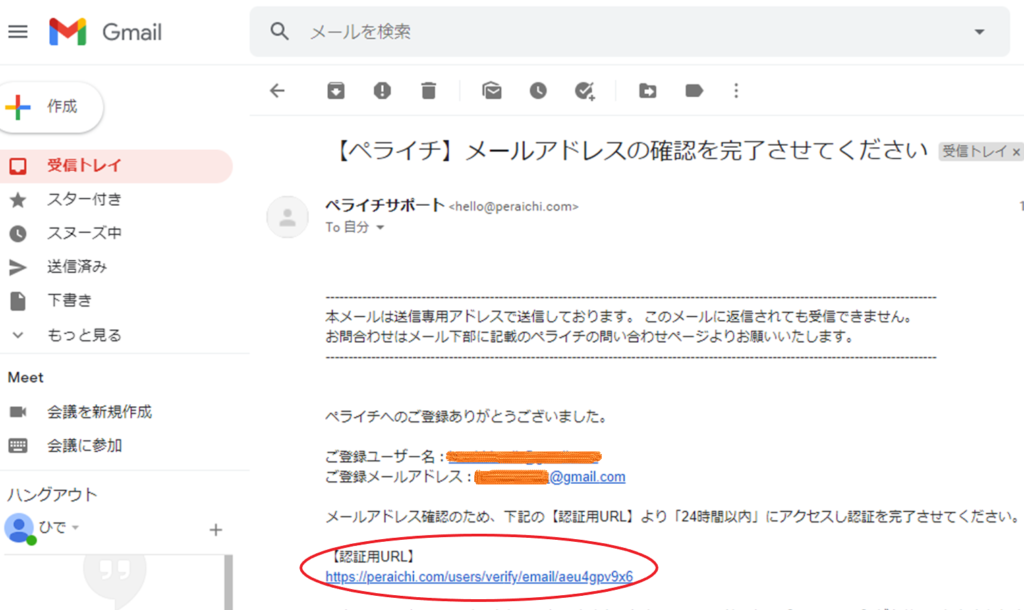
Task: Open 送信済み sent folder
Action: [77, 267]
